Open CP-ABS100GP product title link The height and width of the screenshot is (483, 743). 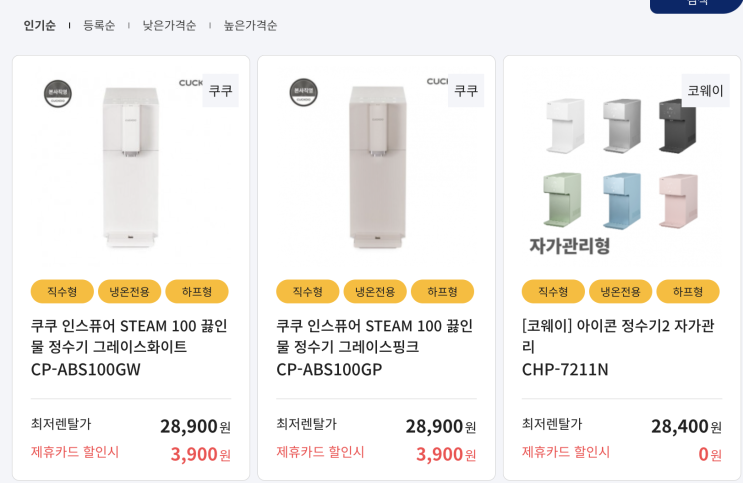[x=375, y=346]
